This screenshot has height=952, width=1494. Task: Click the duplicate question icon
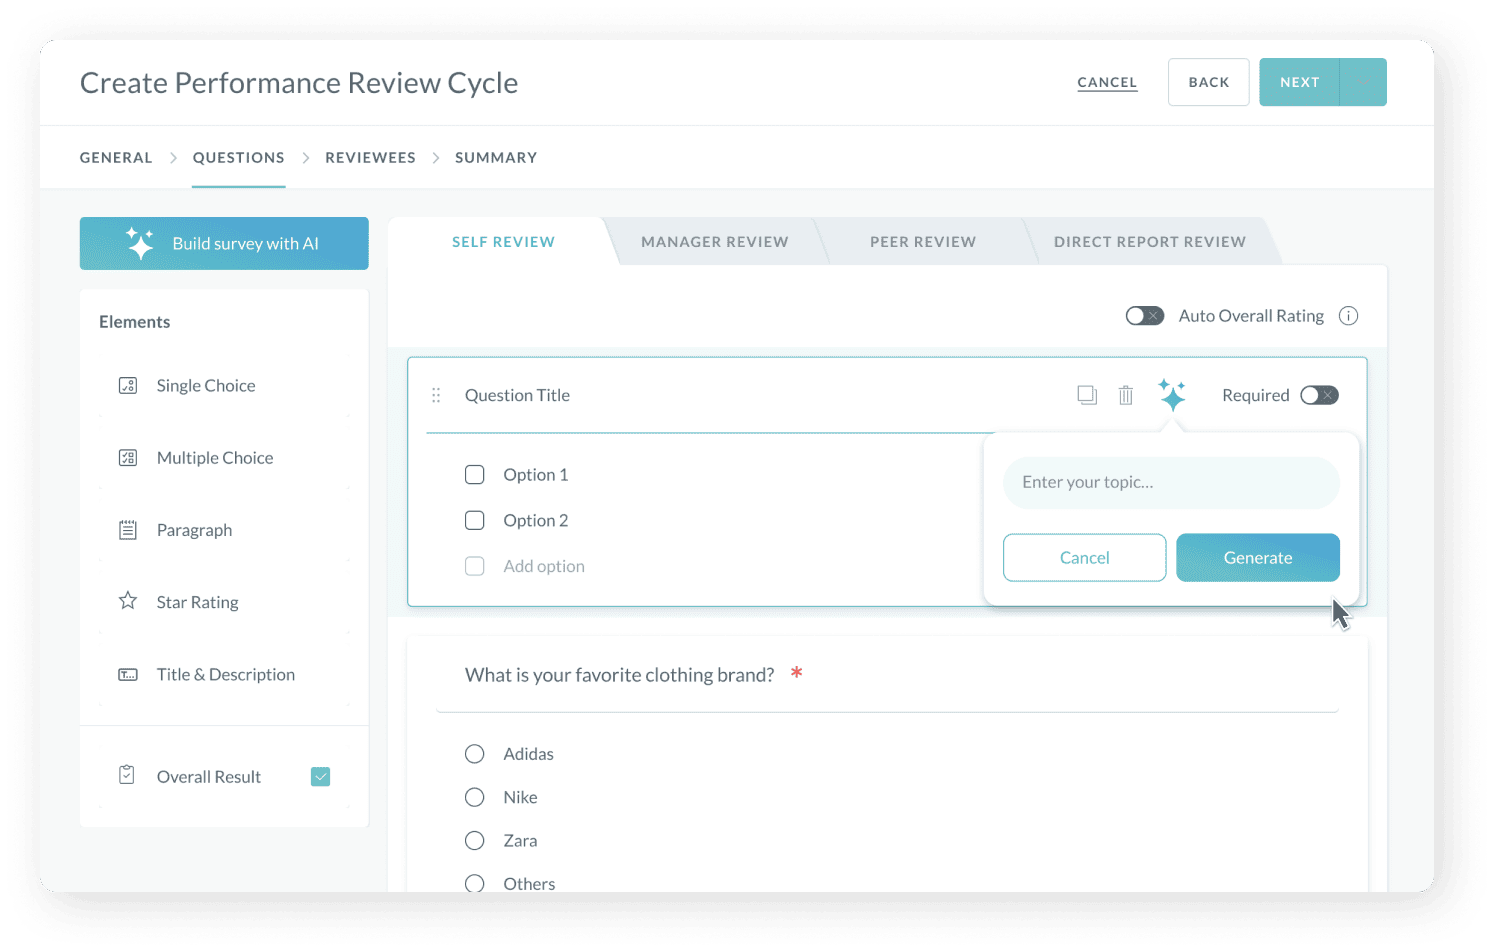tap(1087, 395)
